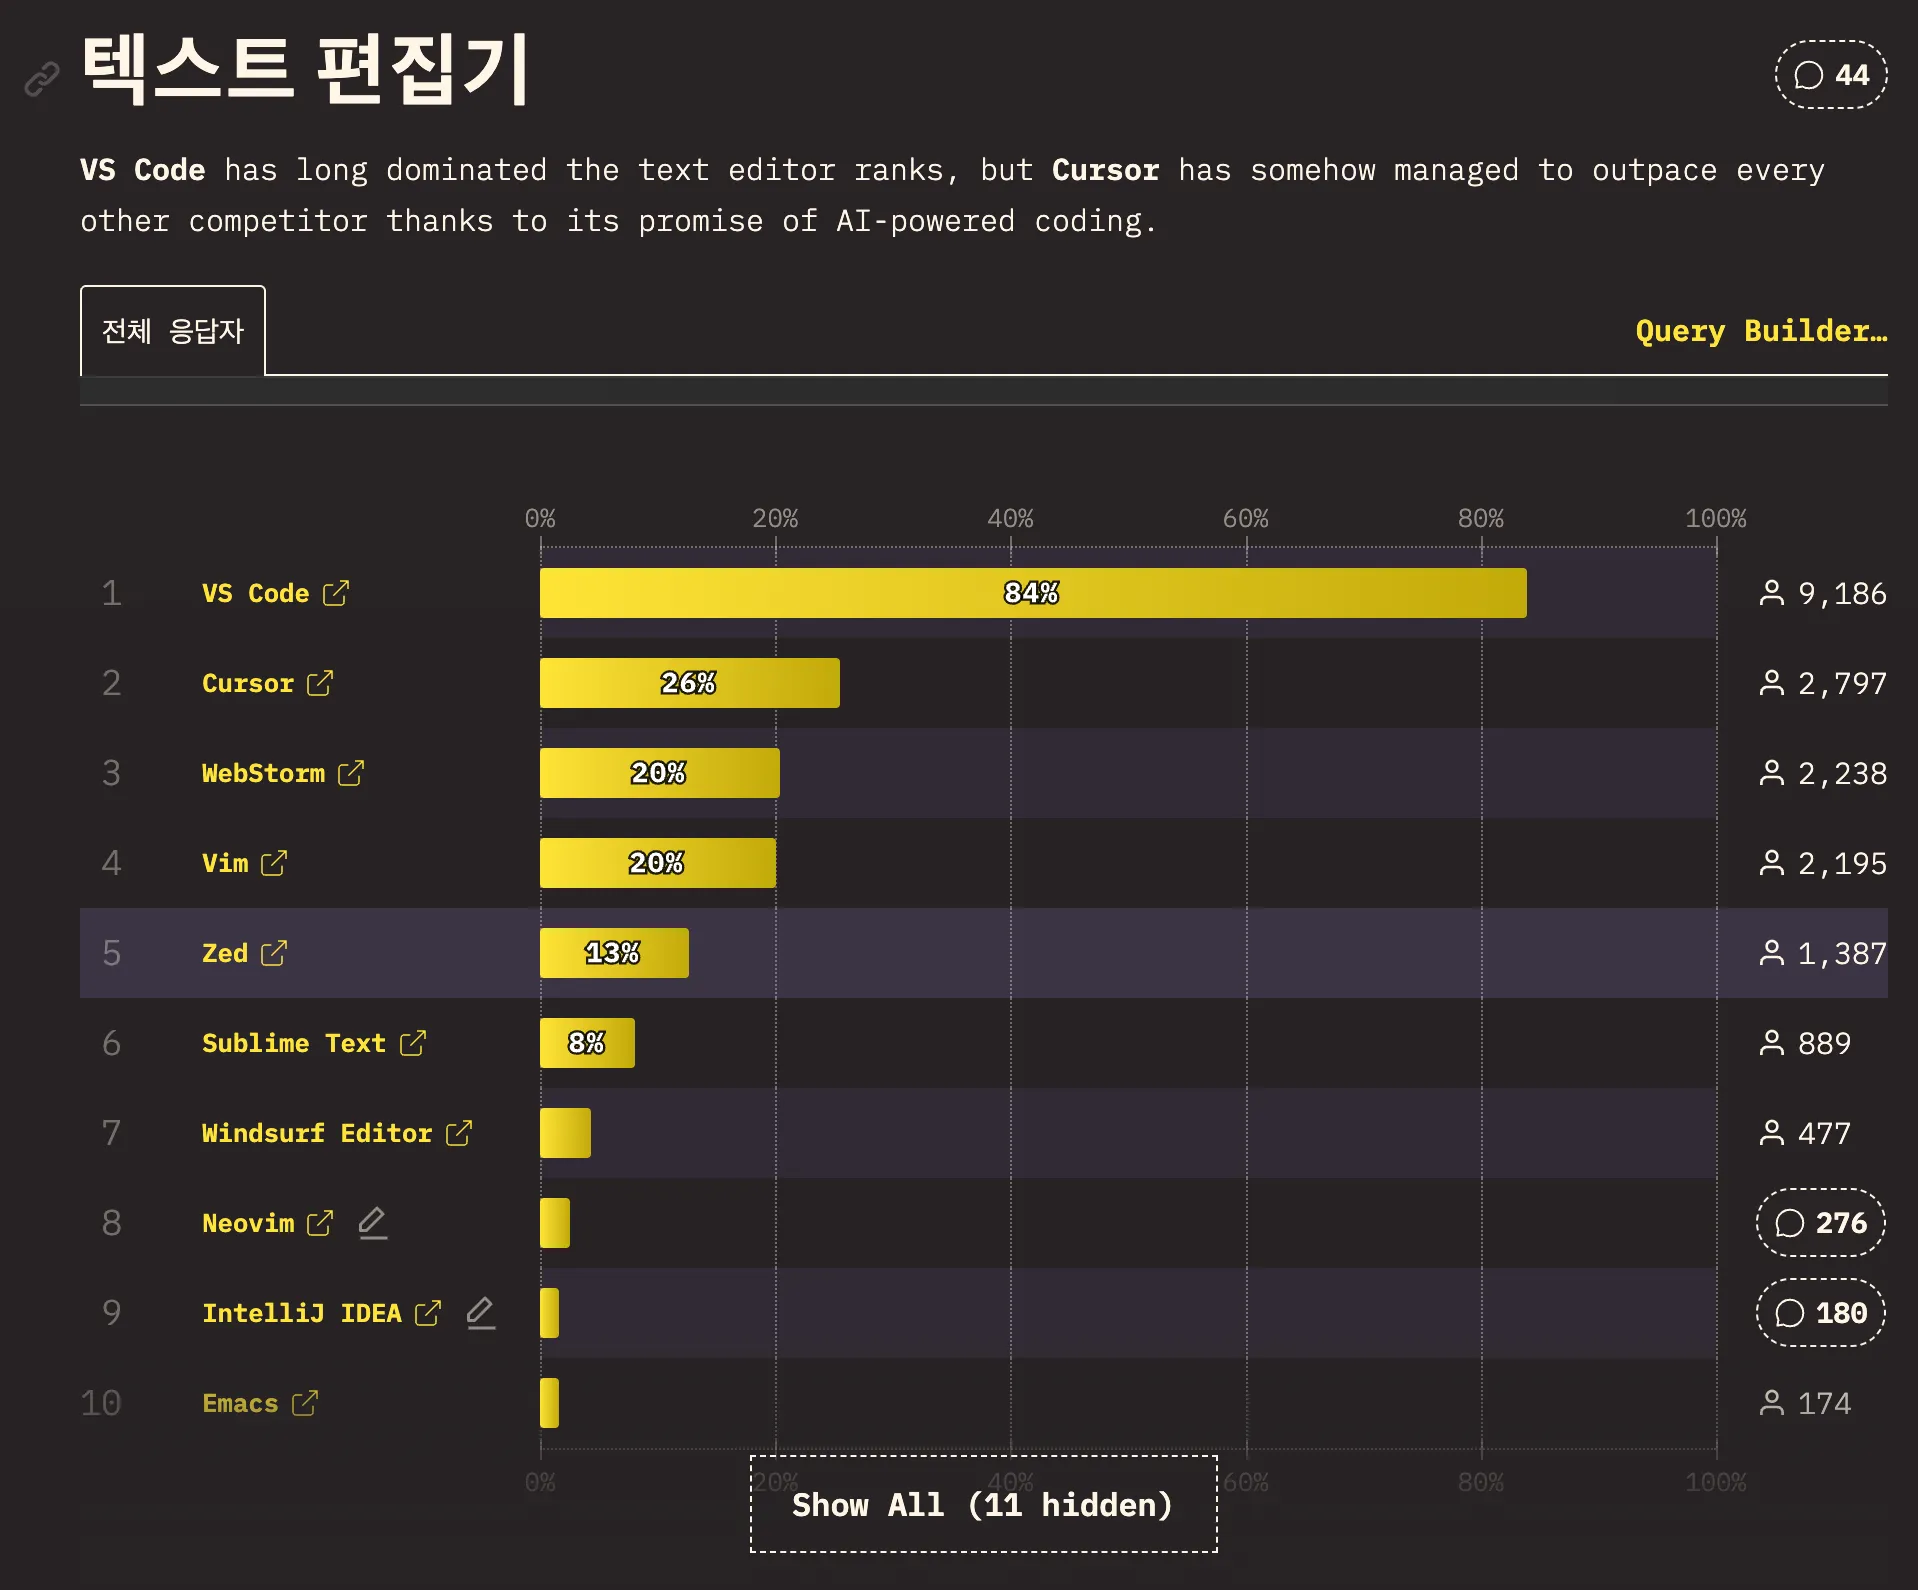Click the external link icon next to Cursor
The height and width of the screenshot is (1590, 1918).
tap(320, 683)
